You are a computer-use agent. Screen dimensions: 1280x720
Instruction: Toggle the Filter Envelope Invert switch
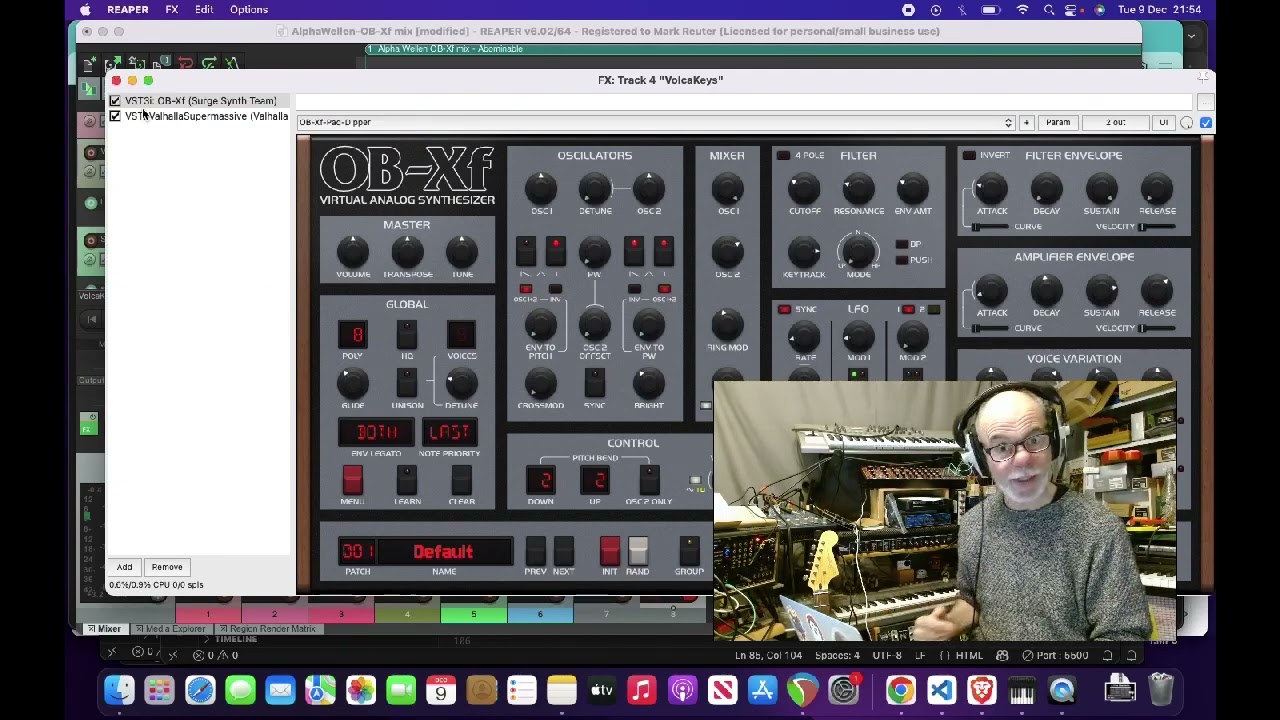tap(968, 156)
